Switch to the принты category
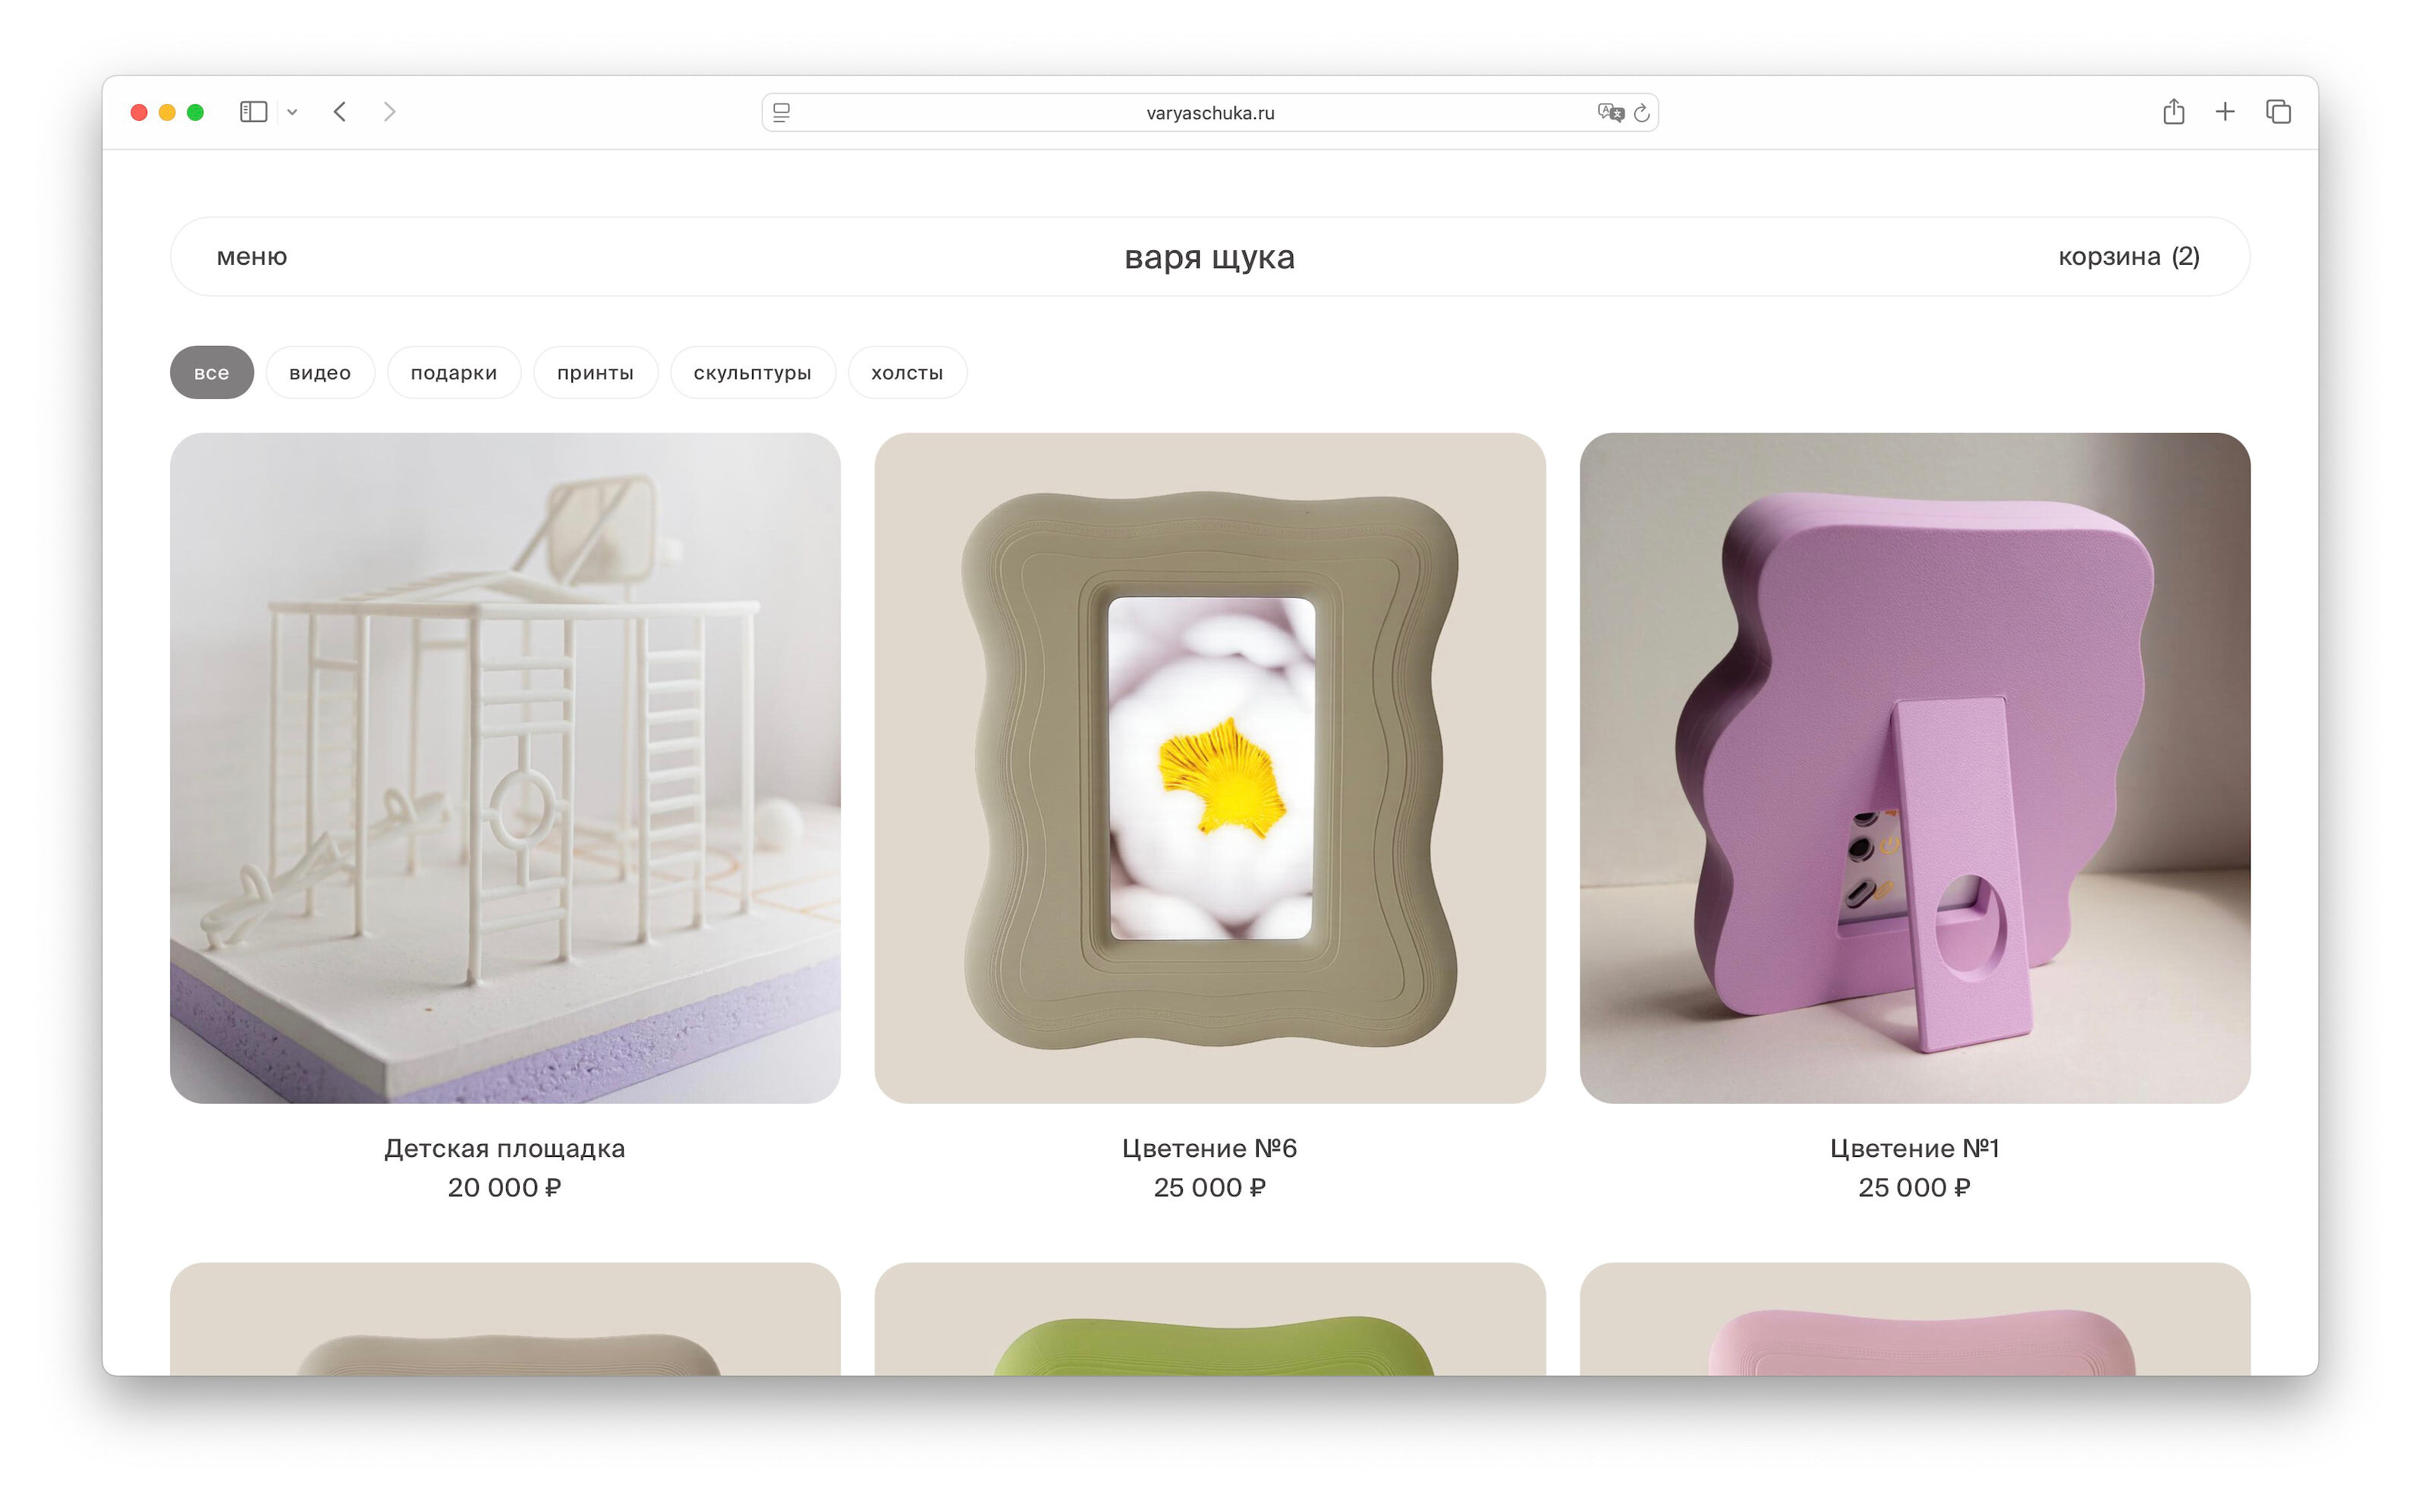Viewport: 2428px width, 1512px height. pos(595,373)
